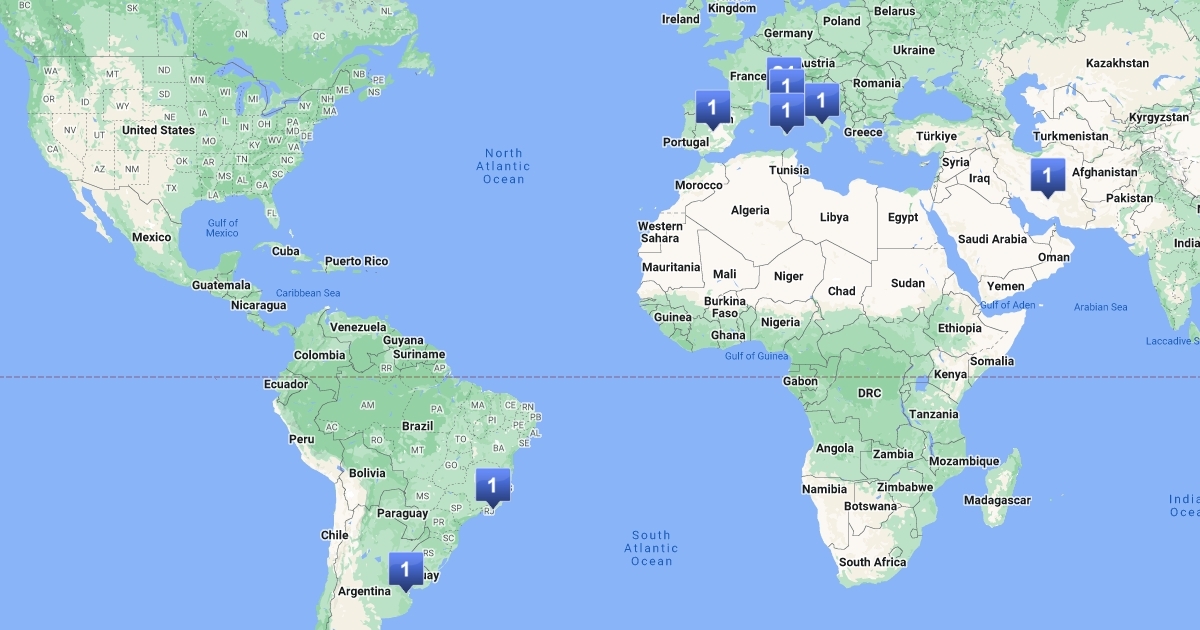1200x630 pixels.
Task: Click the Kazakhstan country label
Action: (1117, 63)
